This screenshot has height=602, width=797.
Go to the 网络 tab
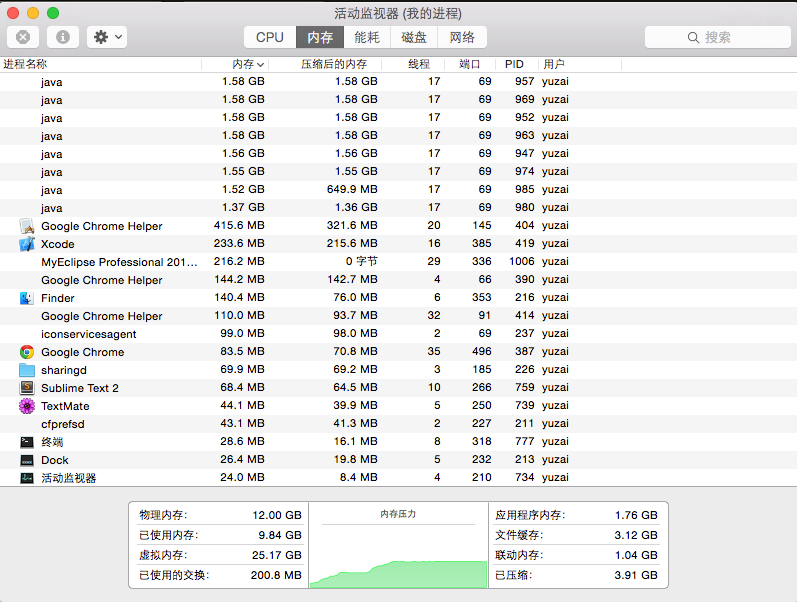[462, 37]
